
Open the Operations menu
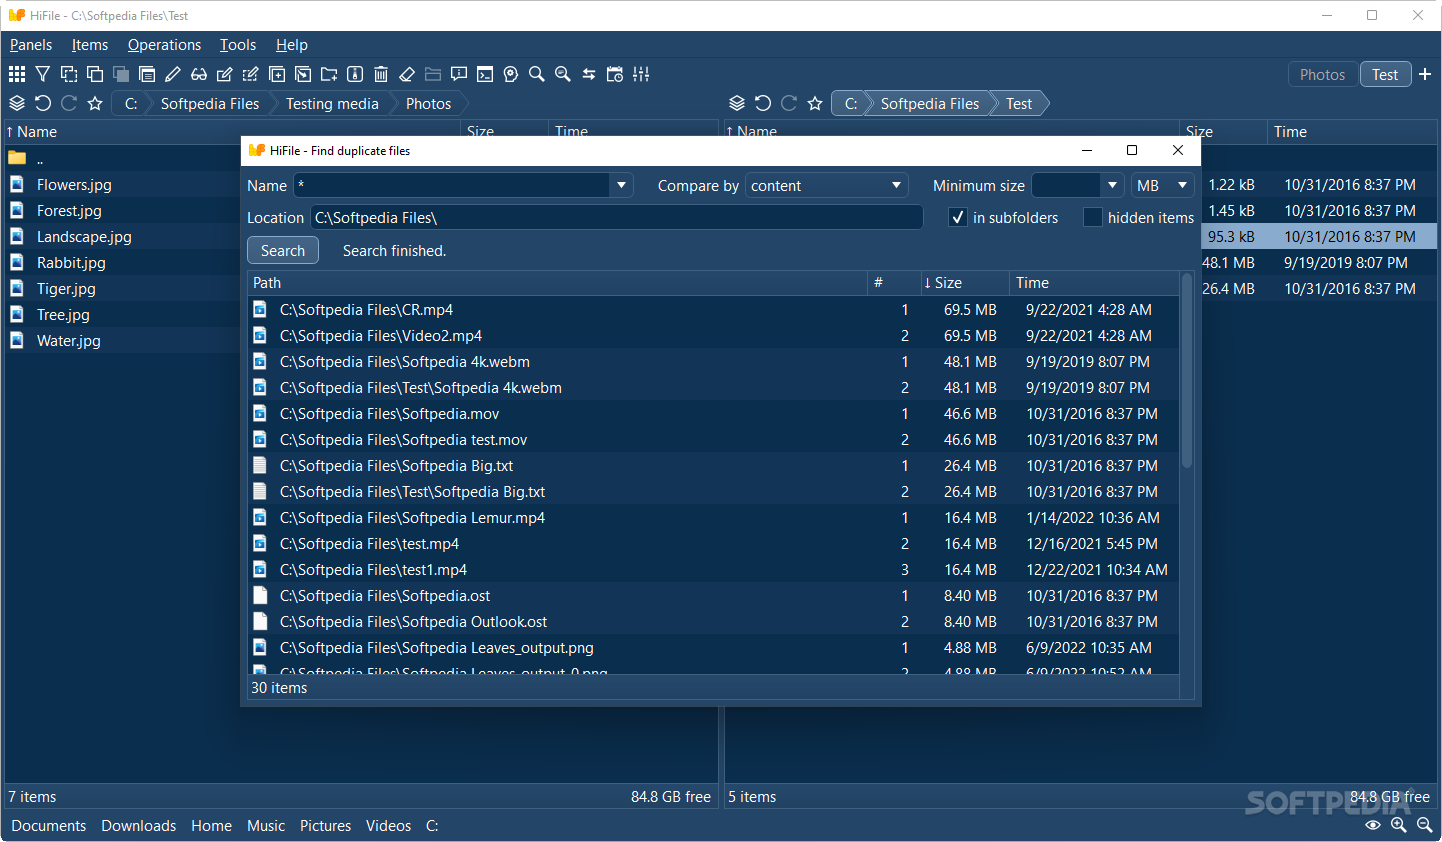164,45
